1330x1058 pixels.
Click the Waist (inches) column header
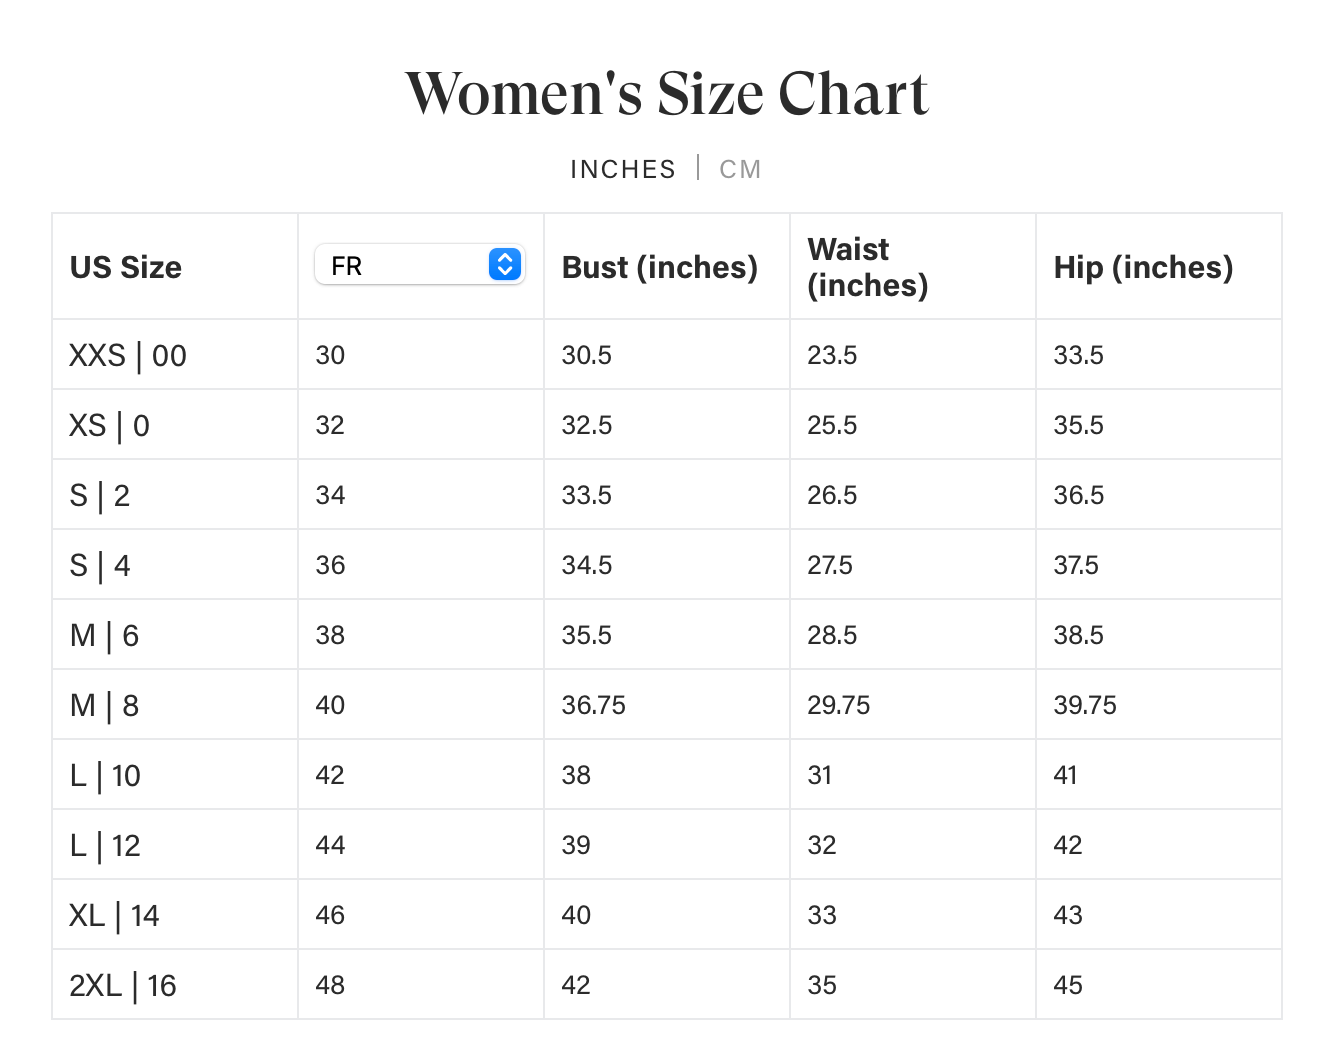(868, 267)
